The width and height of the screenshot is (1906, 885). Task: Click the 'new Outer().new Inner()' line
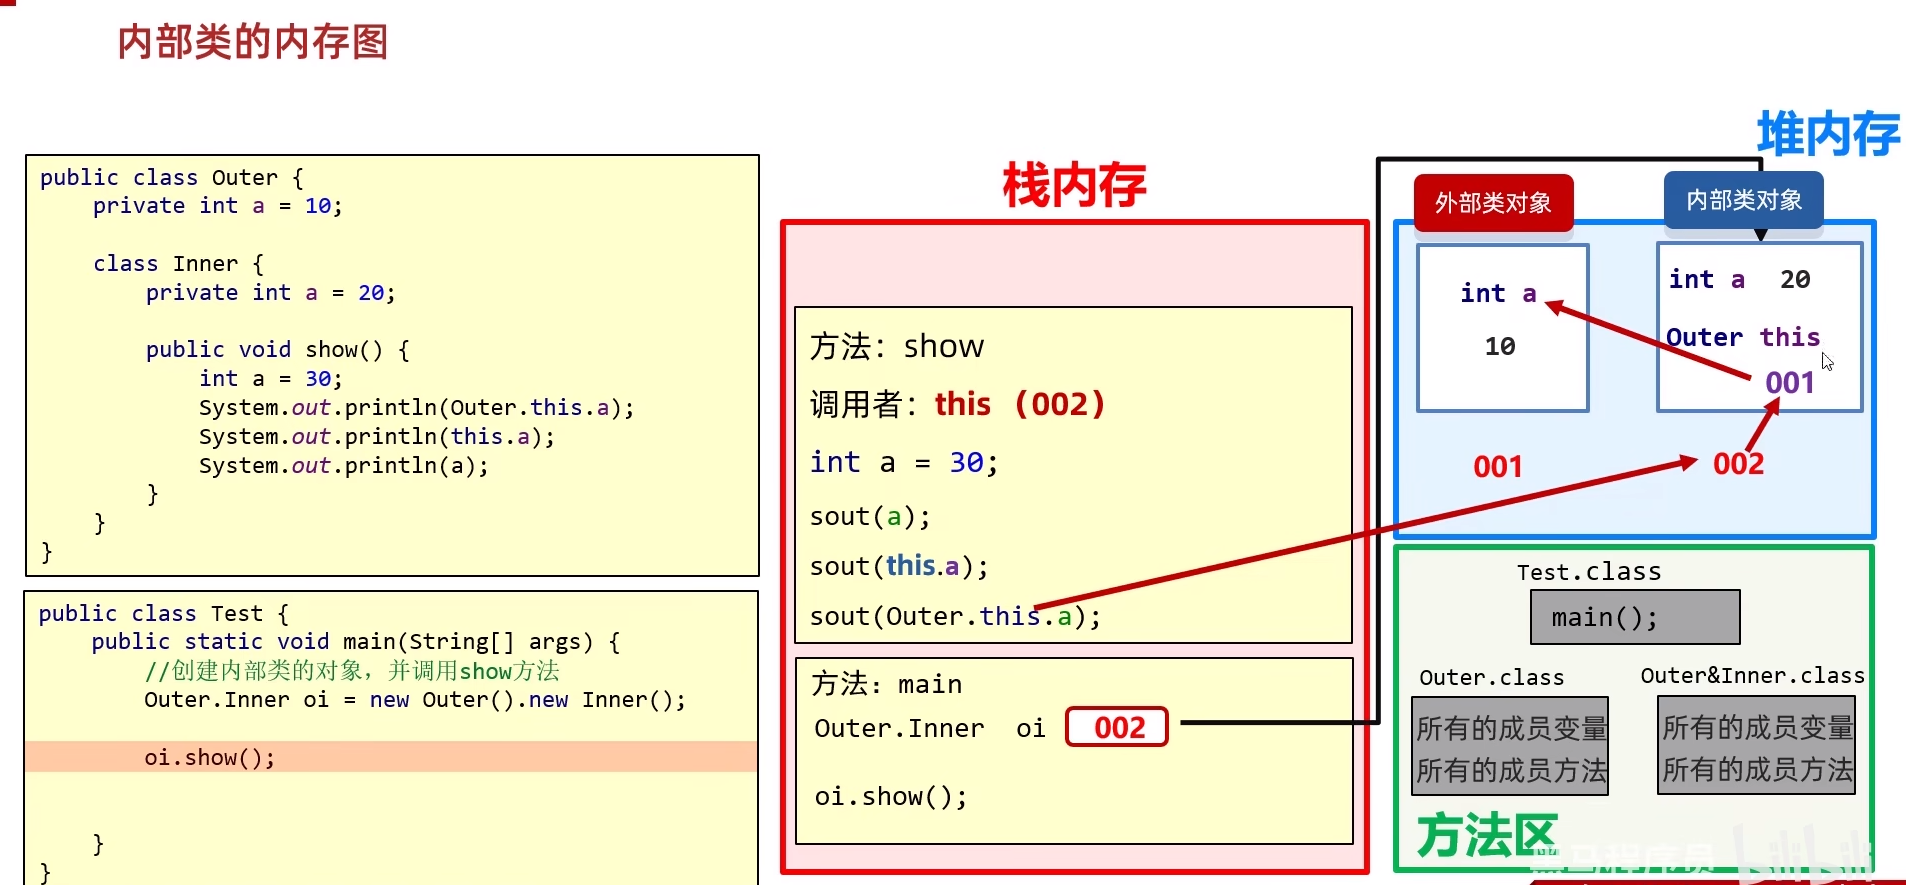415,700
